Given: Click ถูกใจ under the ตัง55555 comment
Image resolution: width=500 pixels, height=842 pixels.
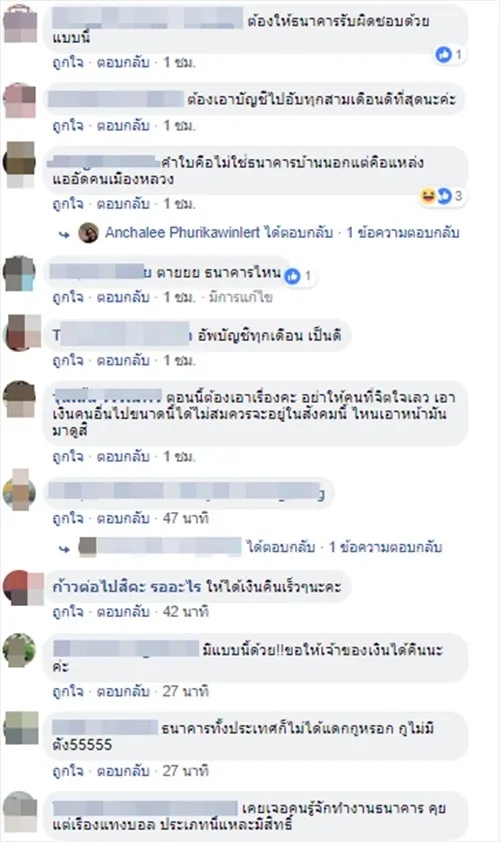Looking at the screenshot, I should click(x=68, y=771).
